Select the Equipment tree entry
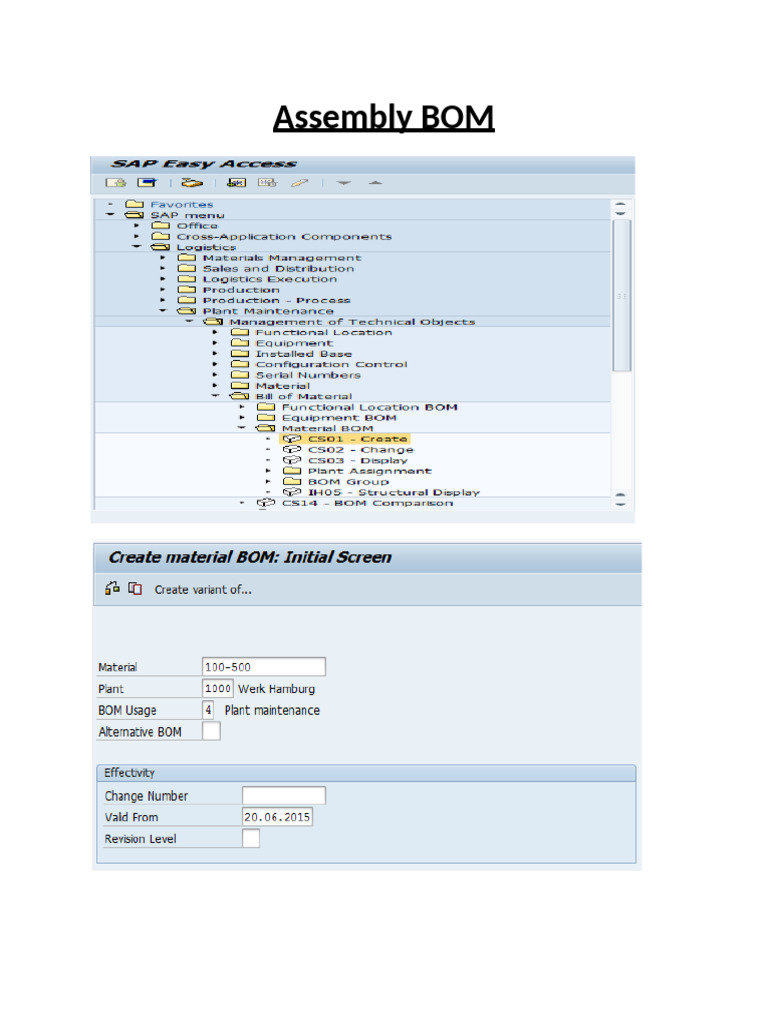This screenshot has width=768, height=1024. [x=294, y=343]
